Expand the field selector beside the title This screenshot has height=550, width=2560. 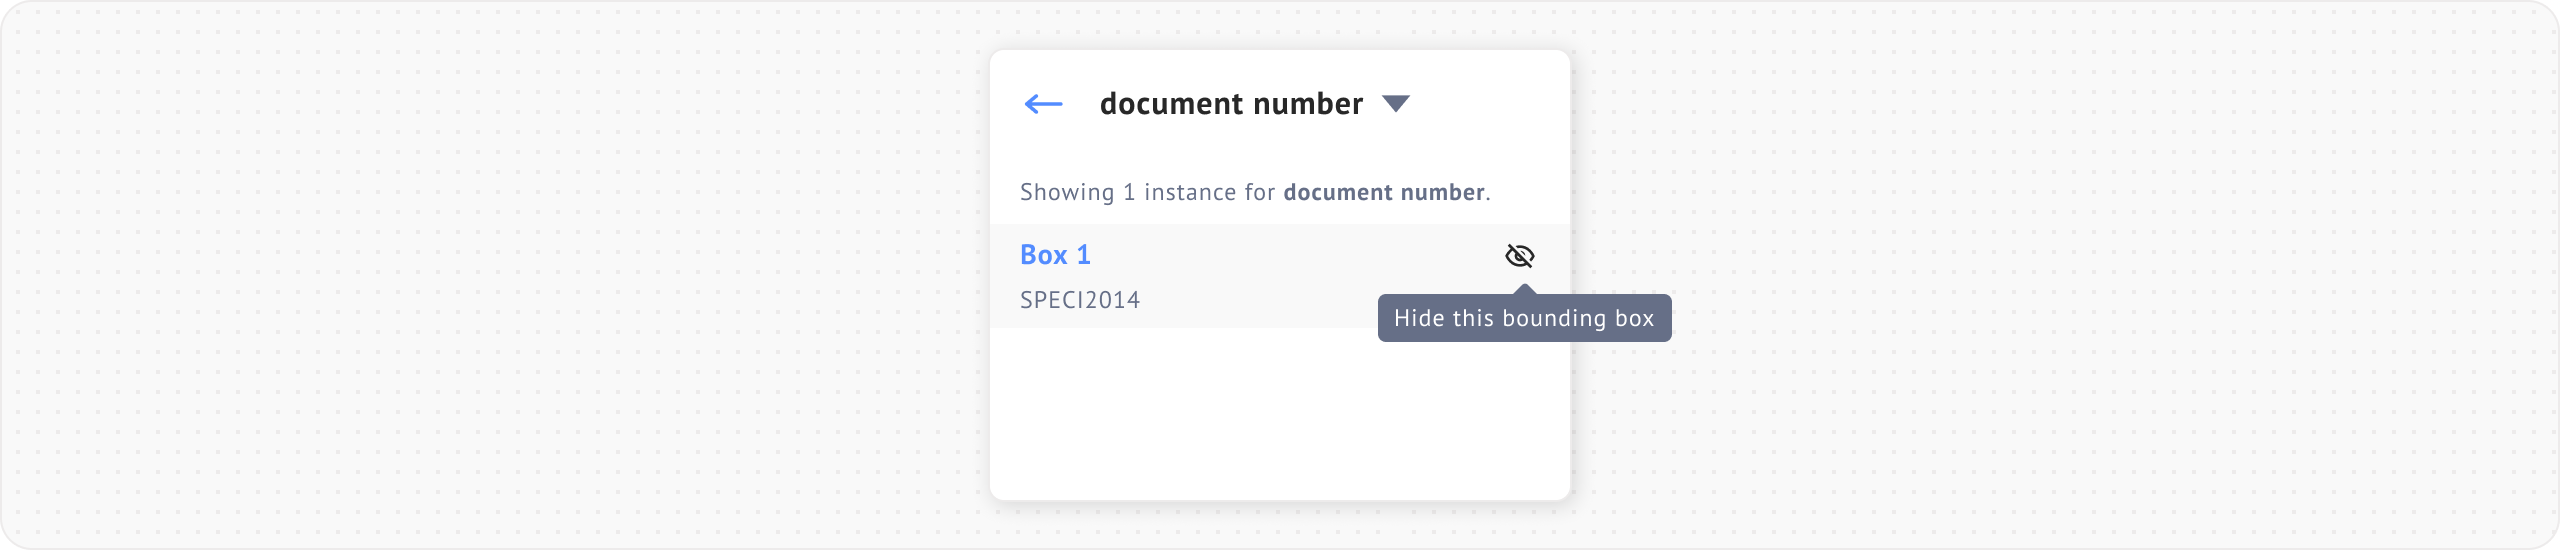[x=1395, y=104]
